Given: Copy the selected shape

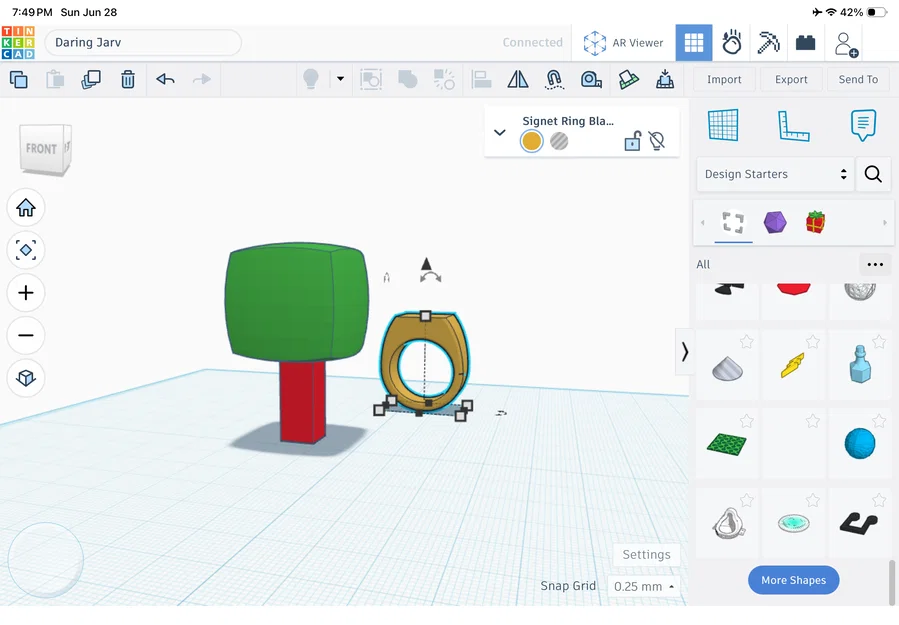Looking at the screenshot, I should click(18, 79).
